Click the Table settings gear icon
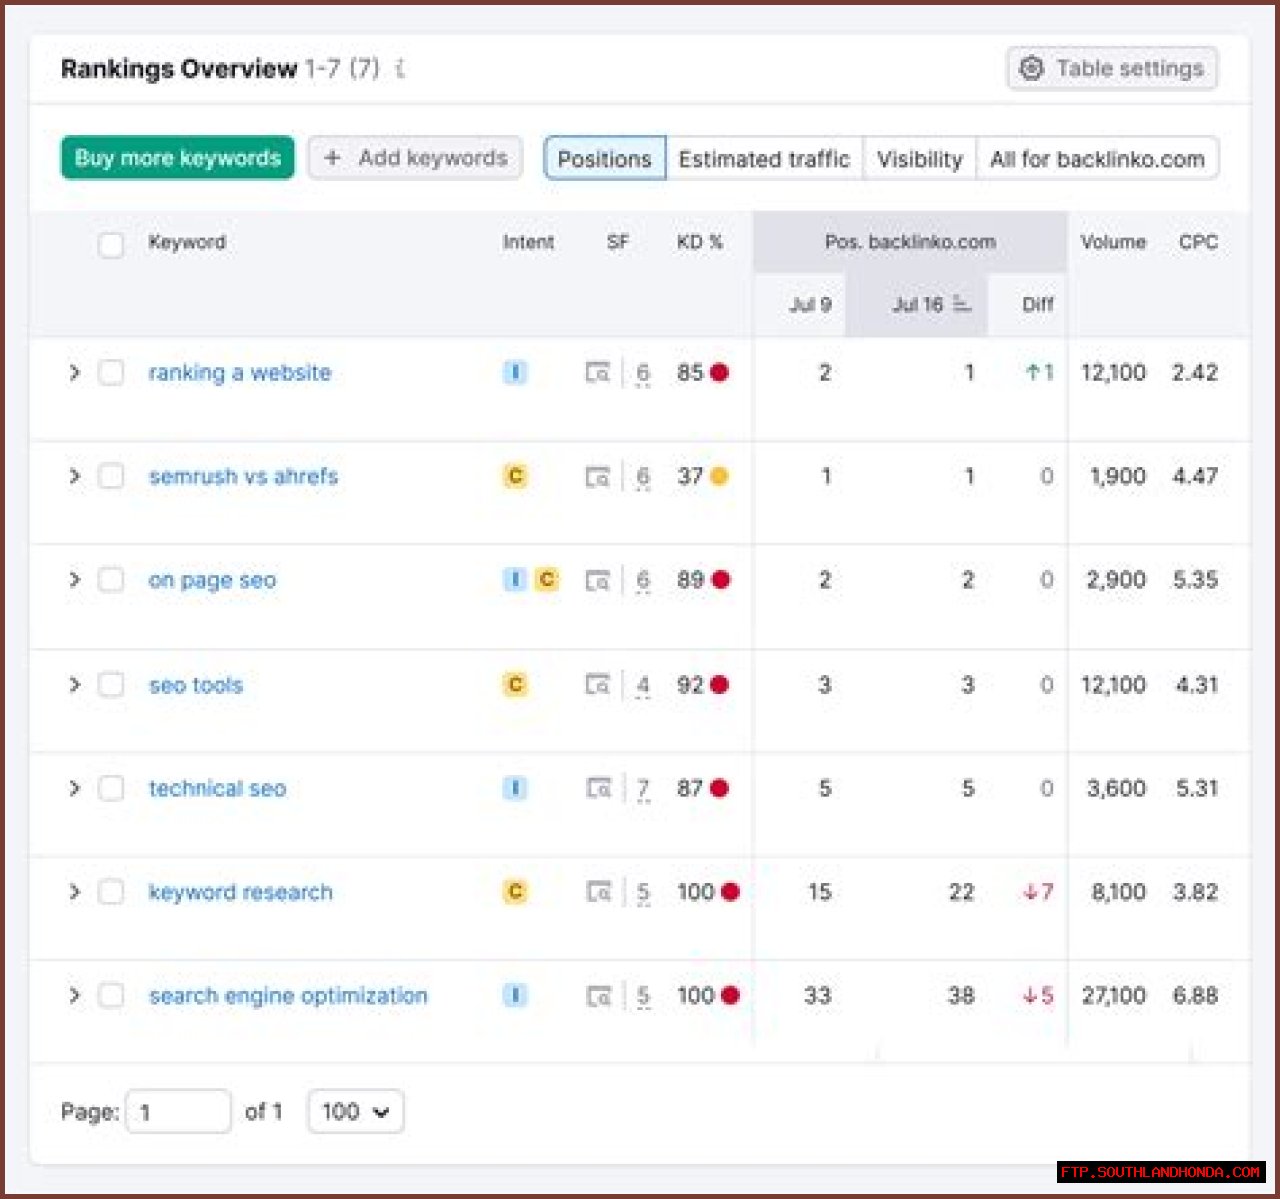 pos(1031,68)
